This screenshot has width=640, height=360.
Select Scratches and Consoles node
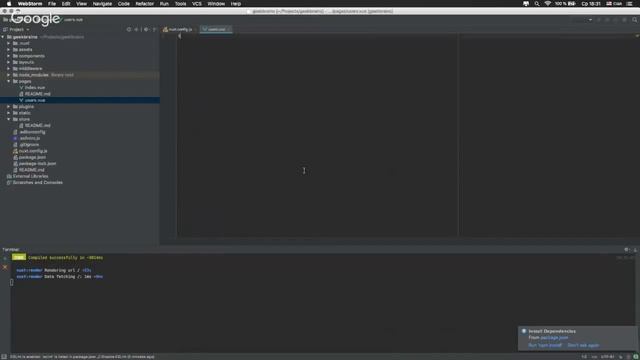38,182
